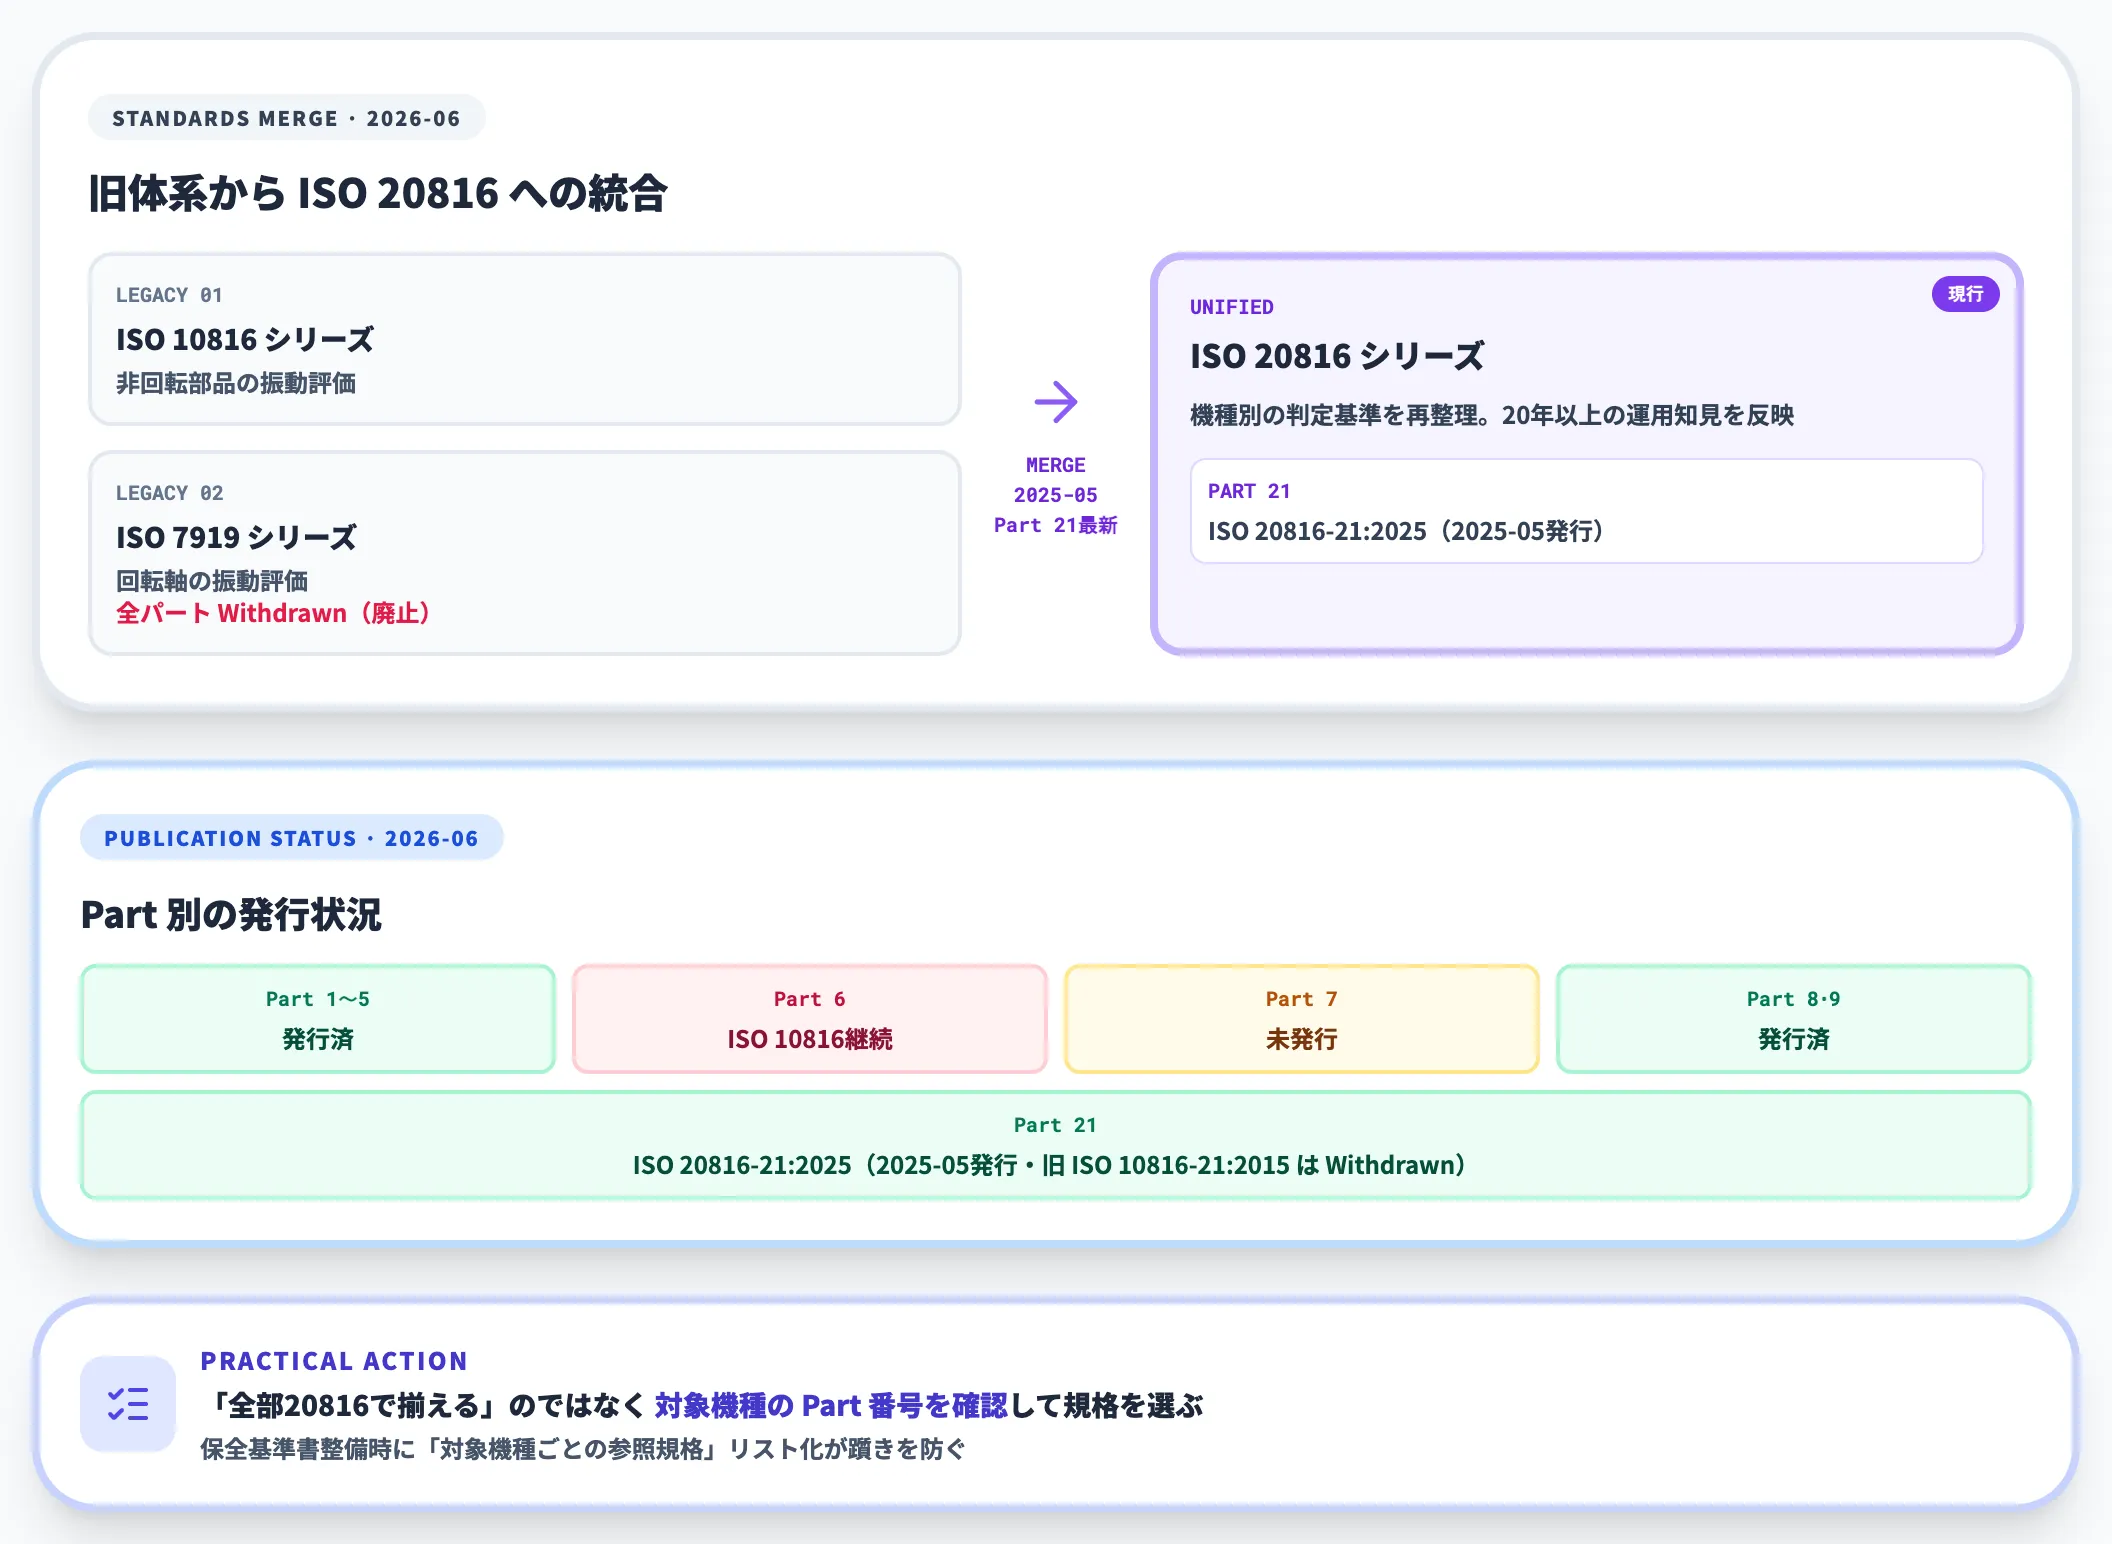Select the PUBLICATION STATUS · 2026-06 pill

(291, 838)
